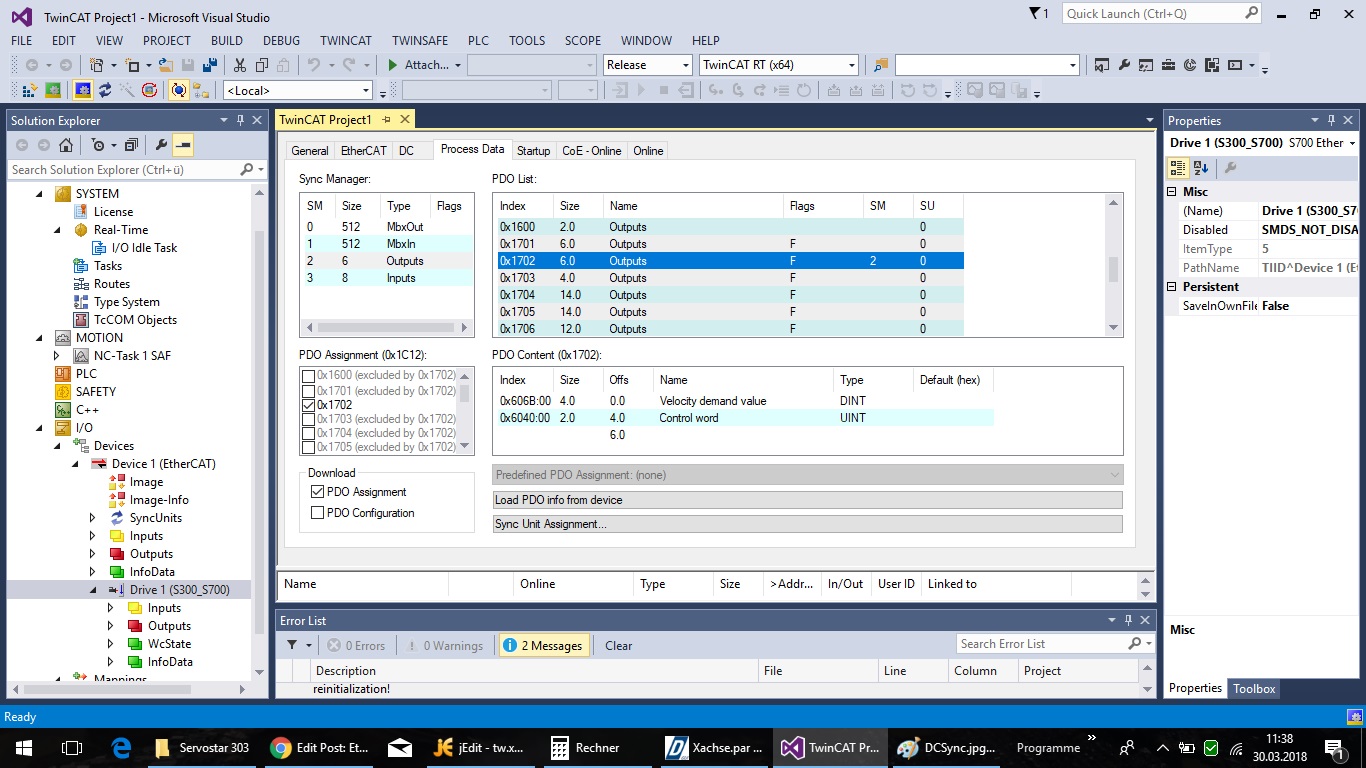Click the Open File folder icon
This screenshot has width=1366, height=768.
pos(168,65)
